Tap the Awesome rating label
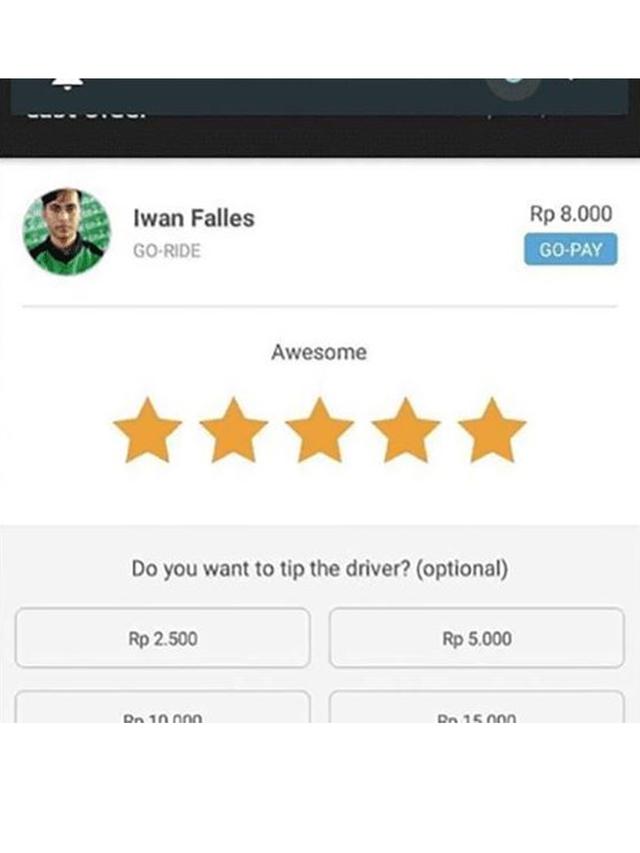This screenshot has height=853, width=640. point(319,352)
